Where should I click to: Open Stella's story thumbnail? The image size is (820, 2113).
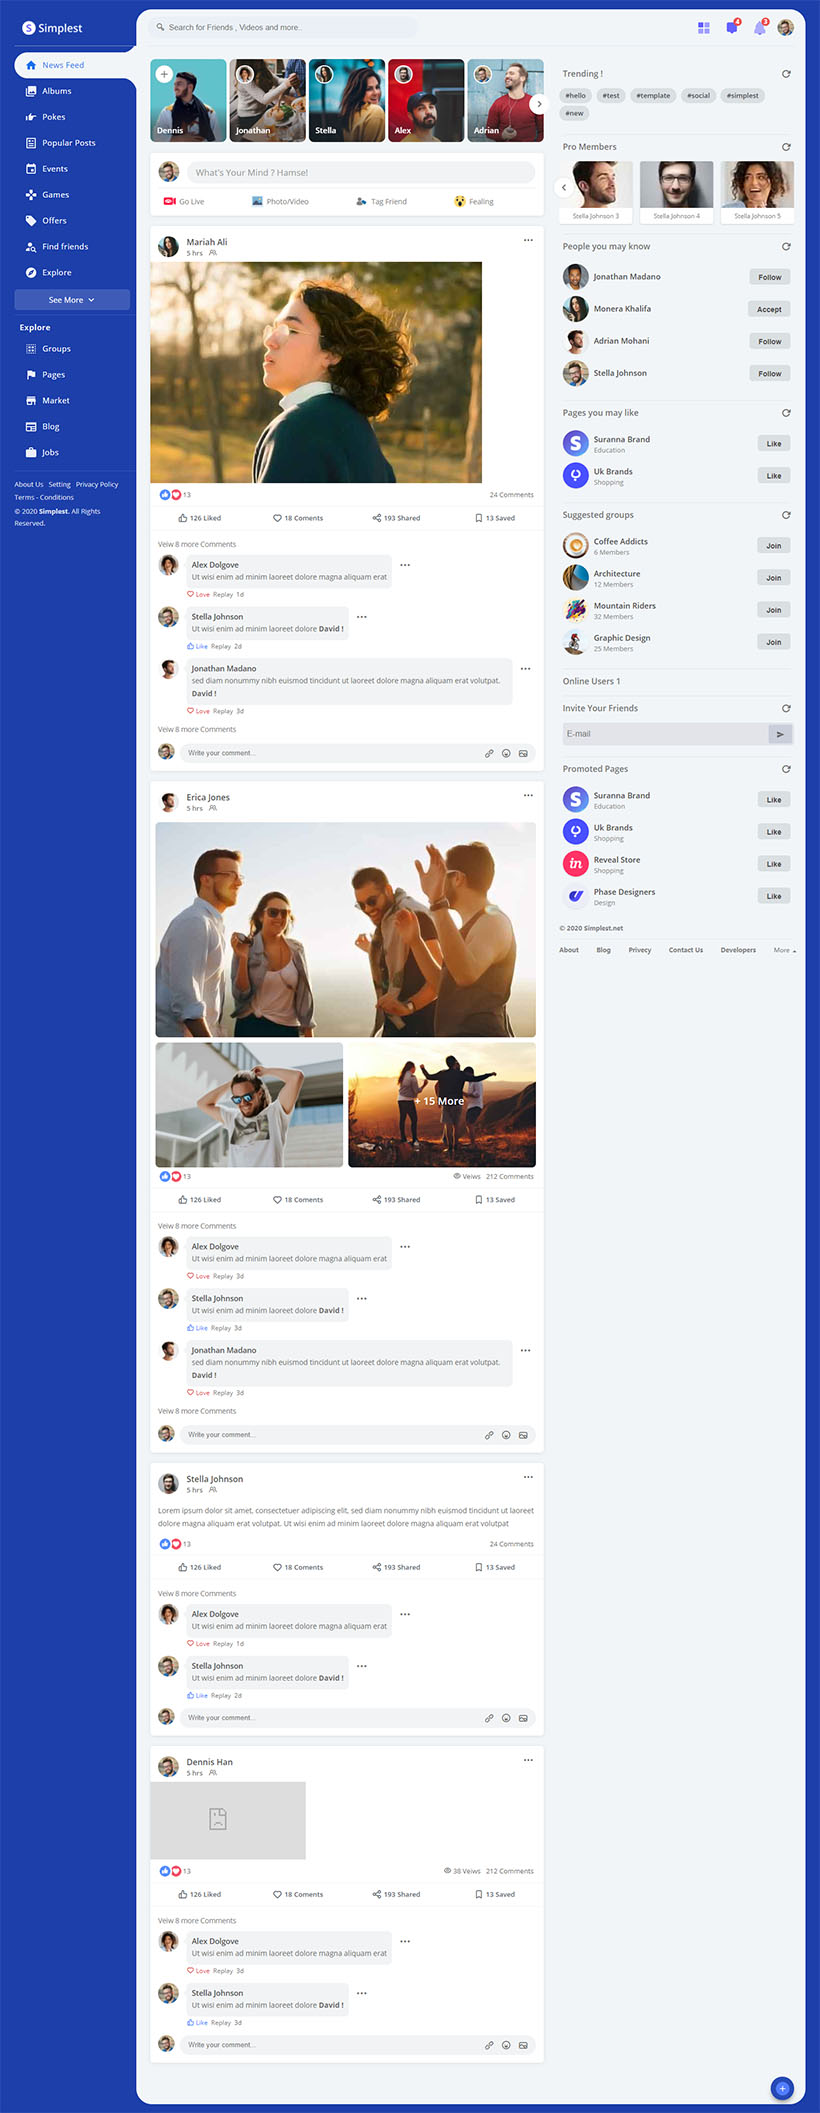click(347, 100)
